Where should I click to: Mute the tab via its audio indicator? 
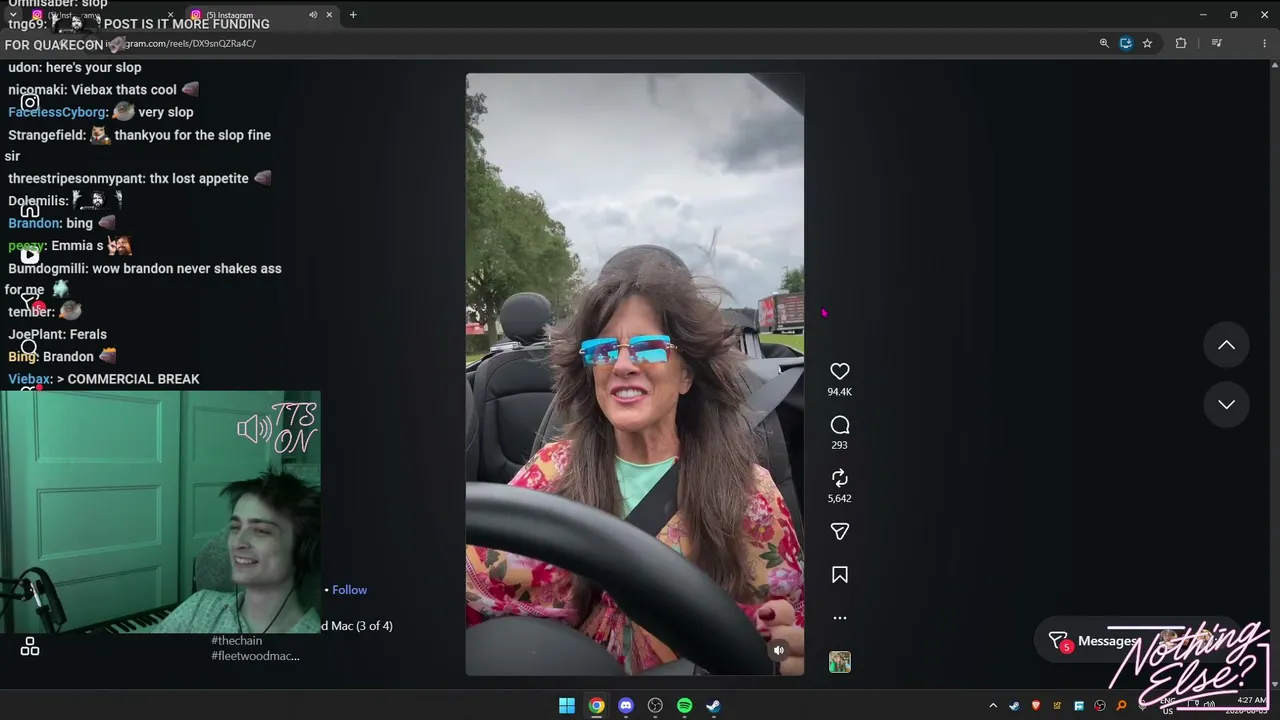point(313,15)
